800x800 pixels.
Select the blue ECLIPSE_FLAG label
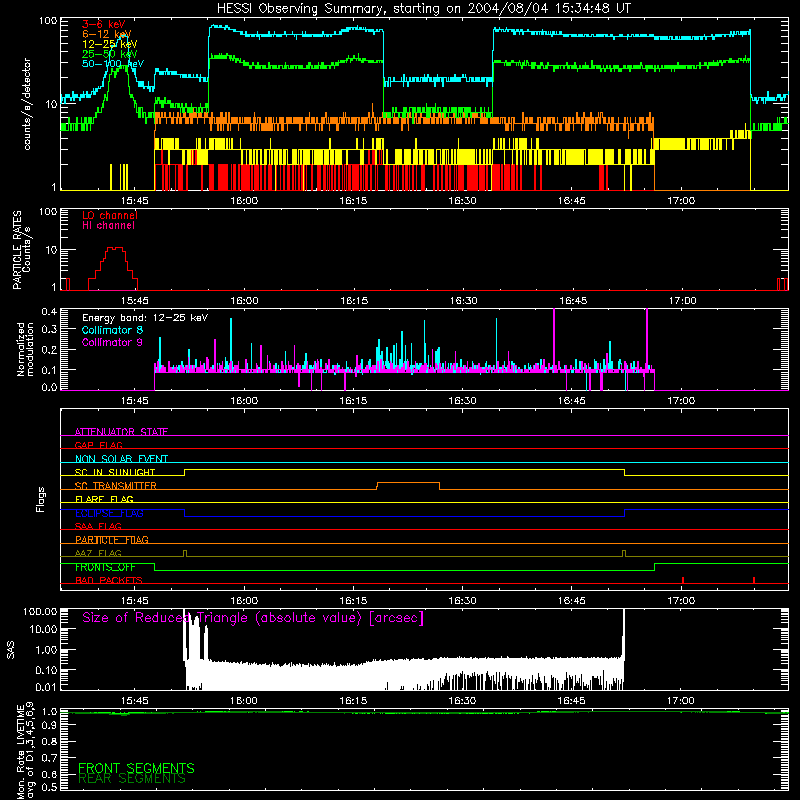109,513
